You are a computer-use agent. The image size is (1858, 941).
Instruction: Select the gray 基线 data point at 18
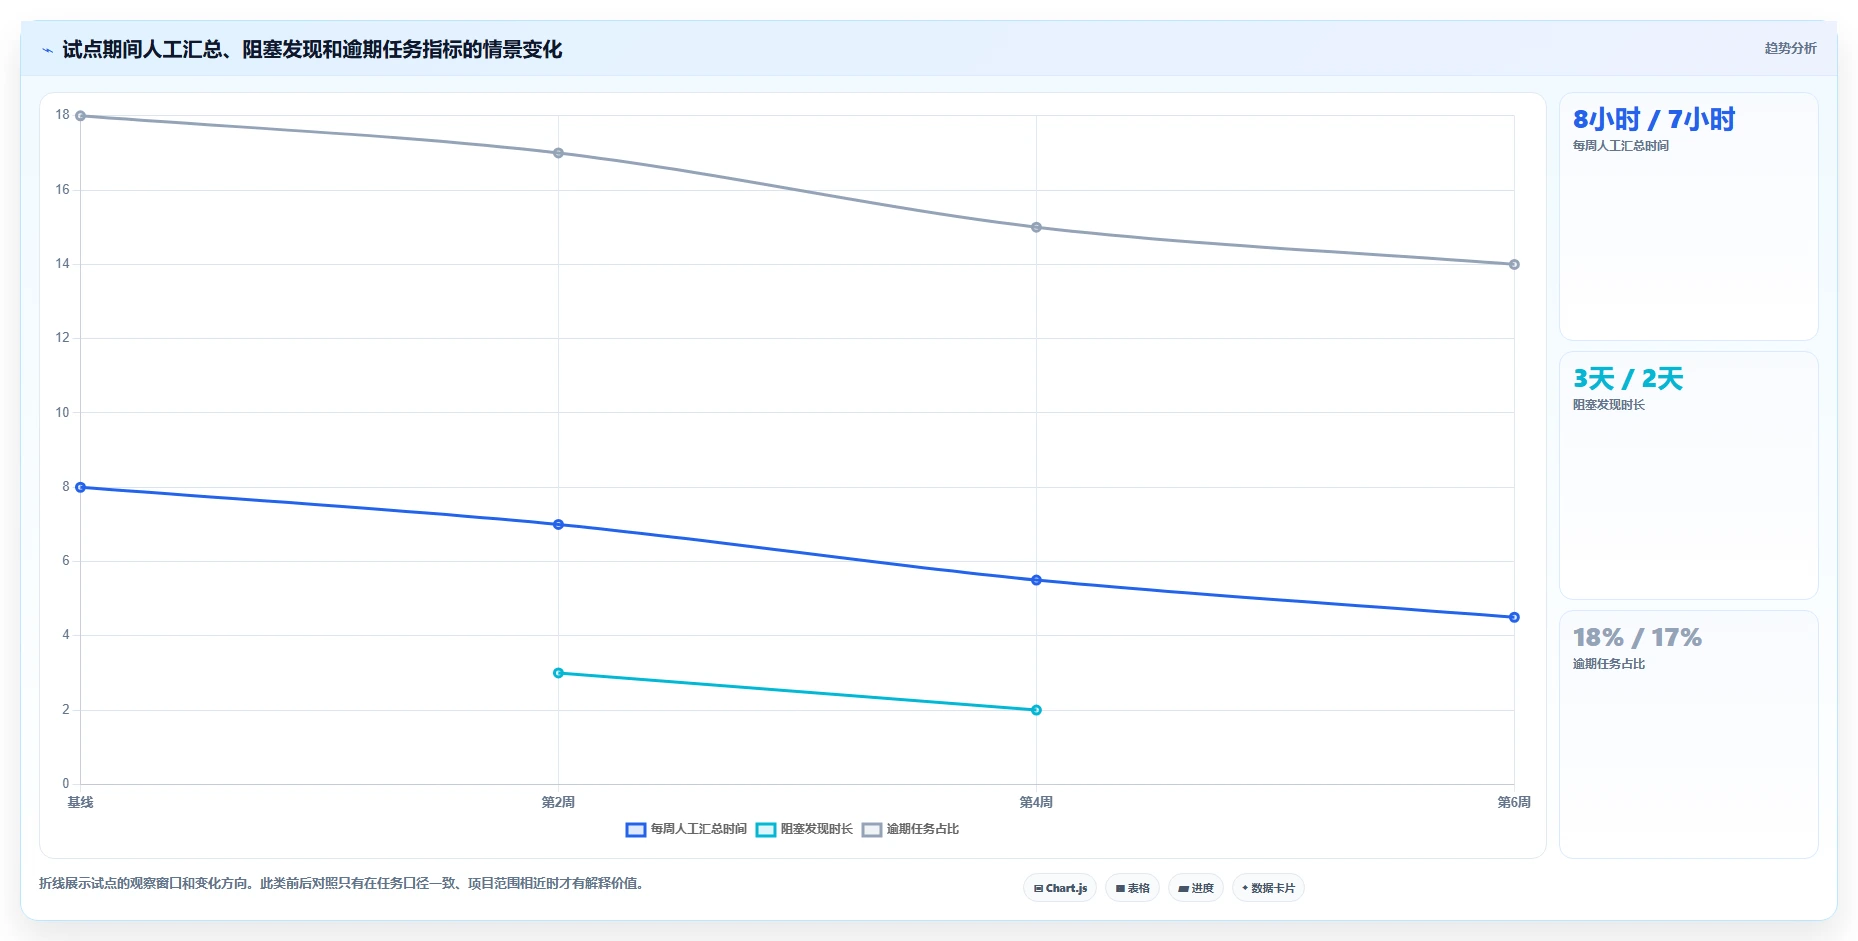81,116
